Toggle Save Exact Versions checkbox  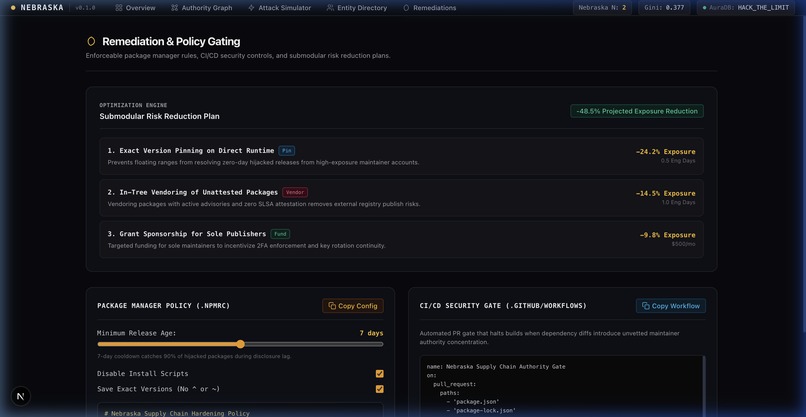[379, 389]
